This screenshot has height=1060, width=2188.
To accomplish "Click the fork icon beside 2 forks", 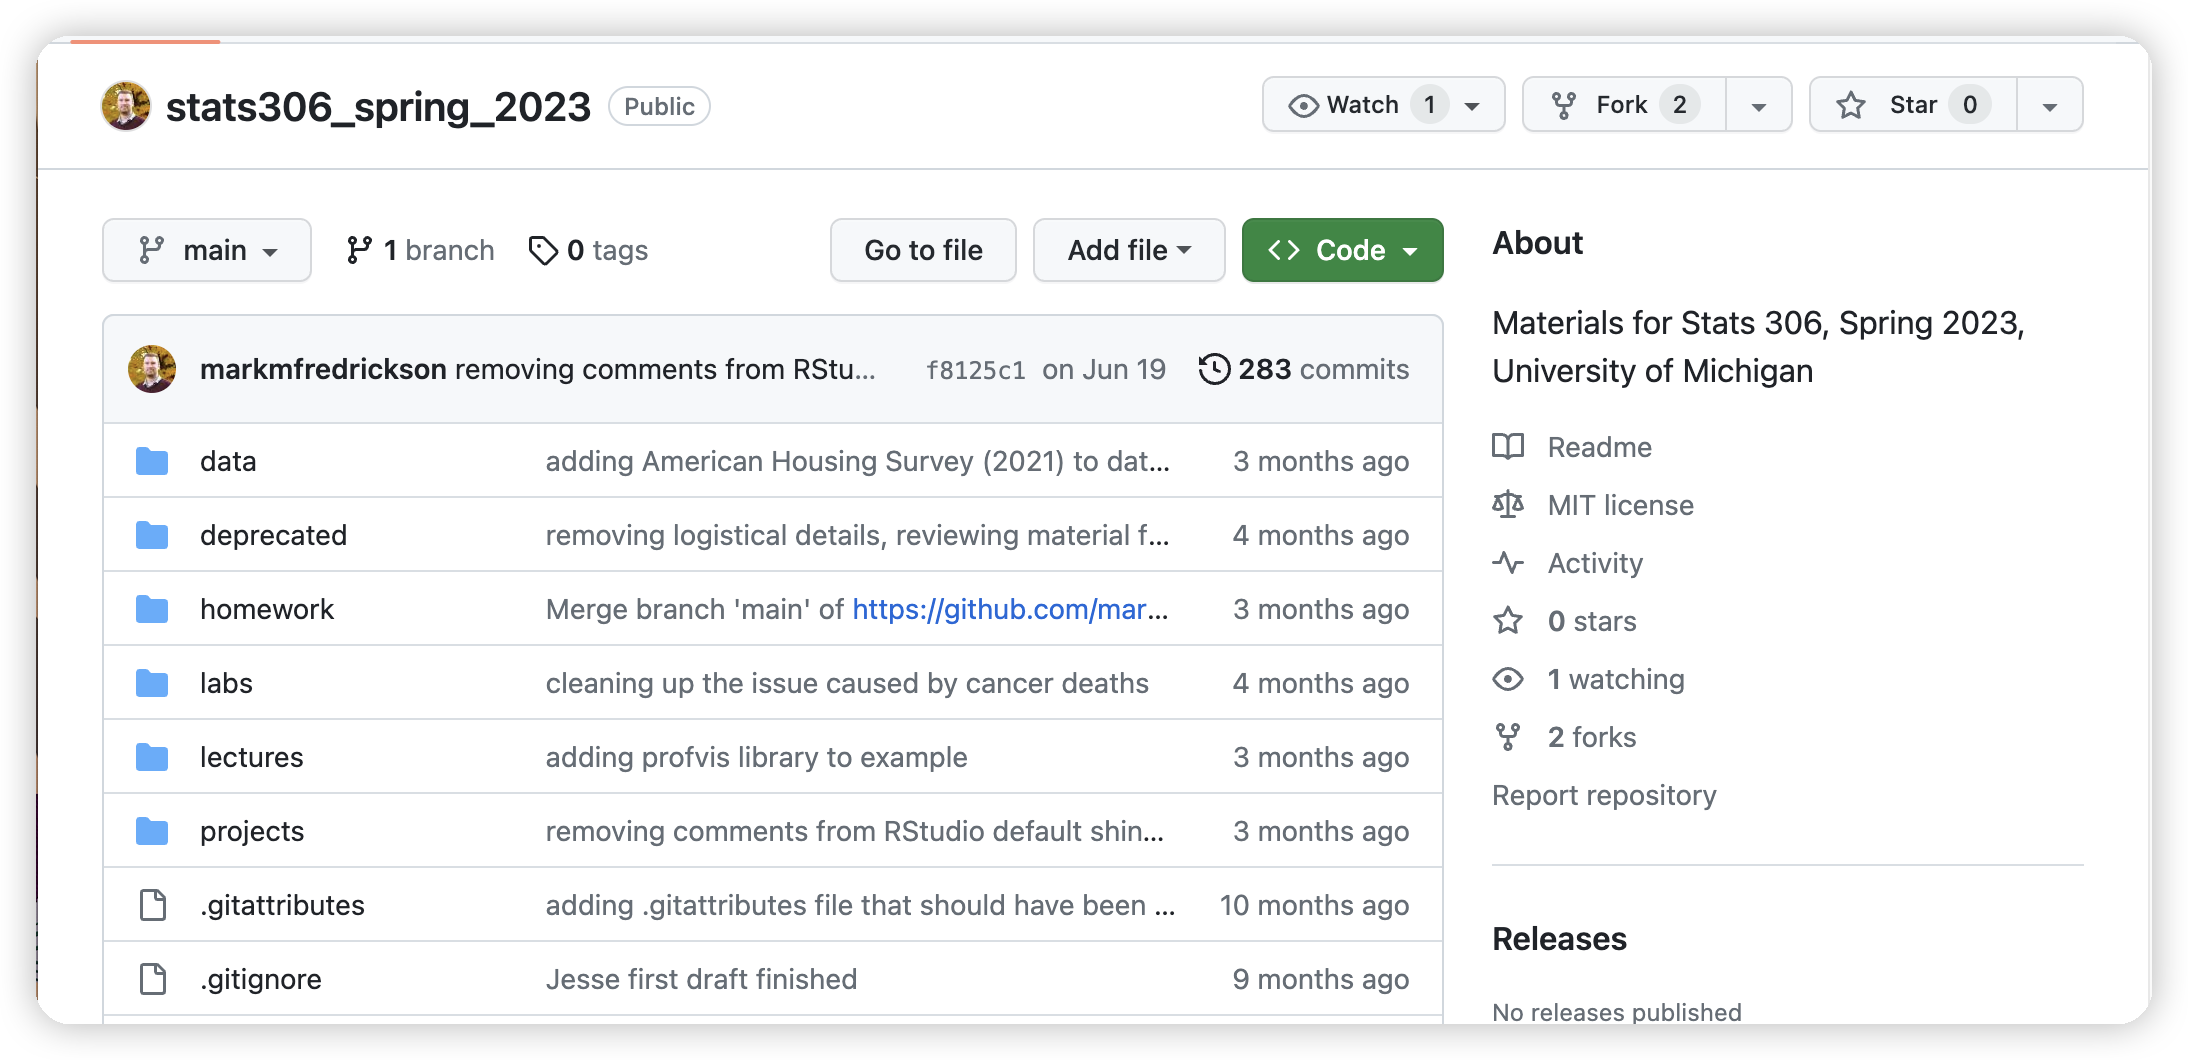I will point(1508,737).
